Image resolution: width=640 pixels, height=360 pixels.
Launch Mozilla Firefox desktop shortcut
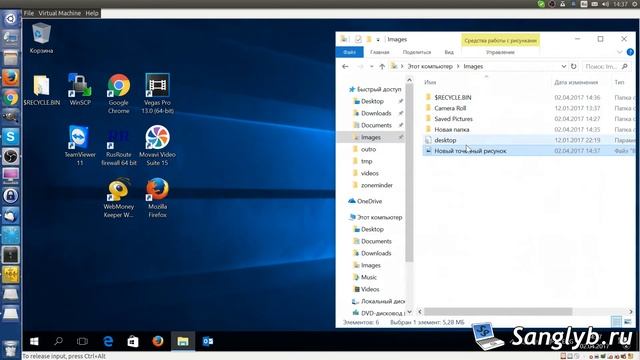[157, 198]
